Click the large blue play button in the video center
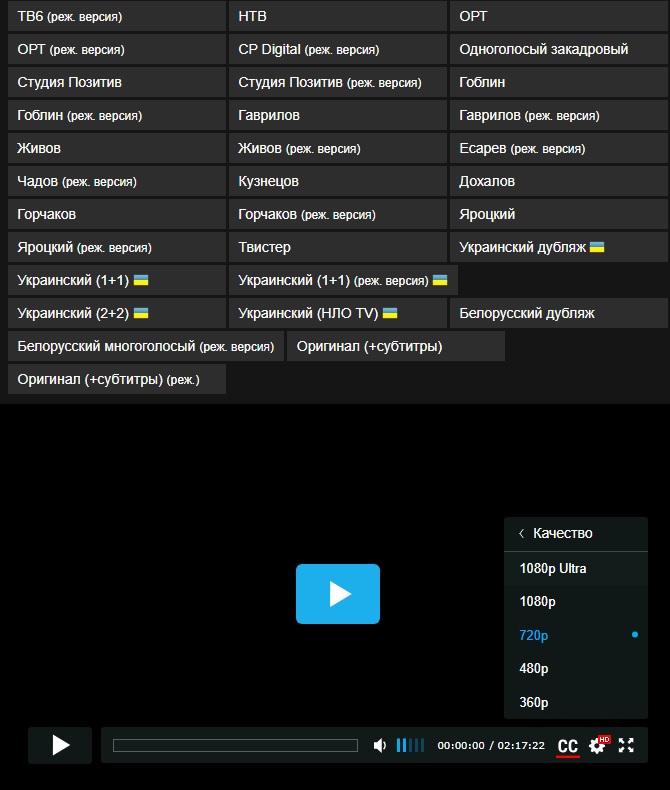Screen dimensions: 670x790 (x=338, y=594)
